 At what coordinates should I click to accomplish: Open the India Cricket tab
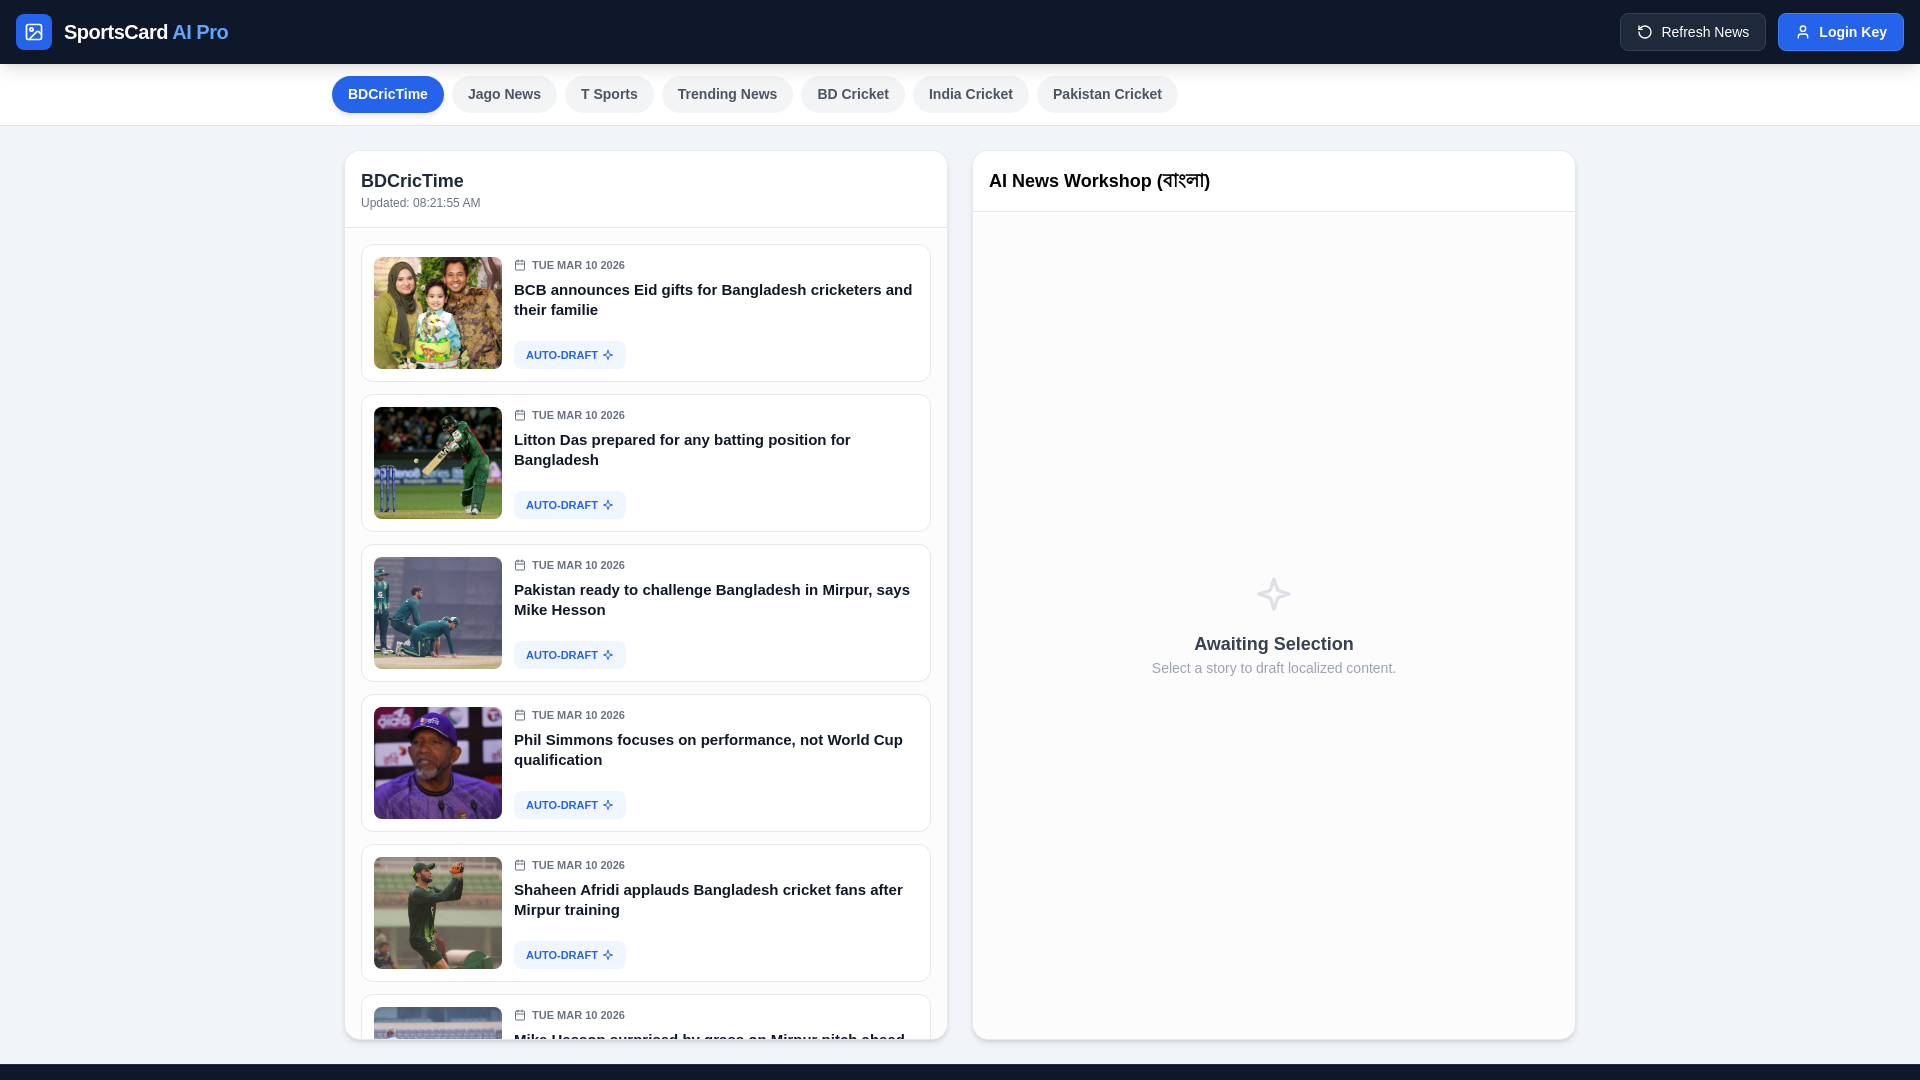click(x=971, y=94)
